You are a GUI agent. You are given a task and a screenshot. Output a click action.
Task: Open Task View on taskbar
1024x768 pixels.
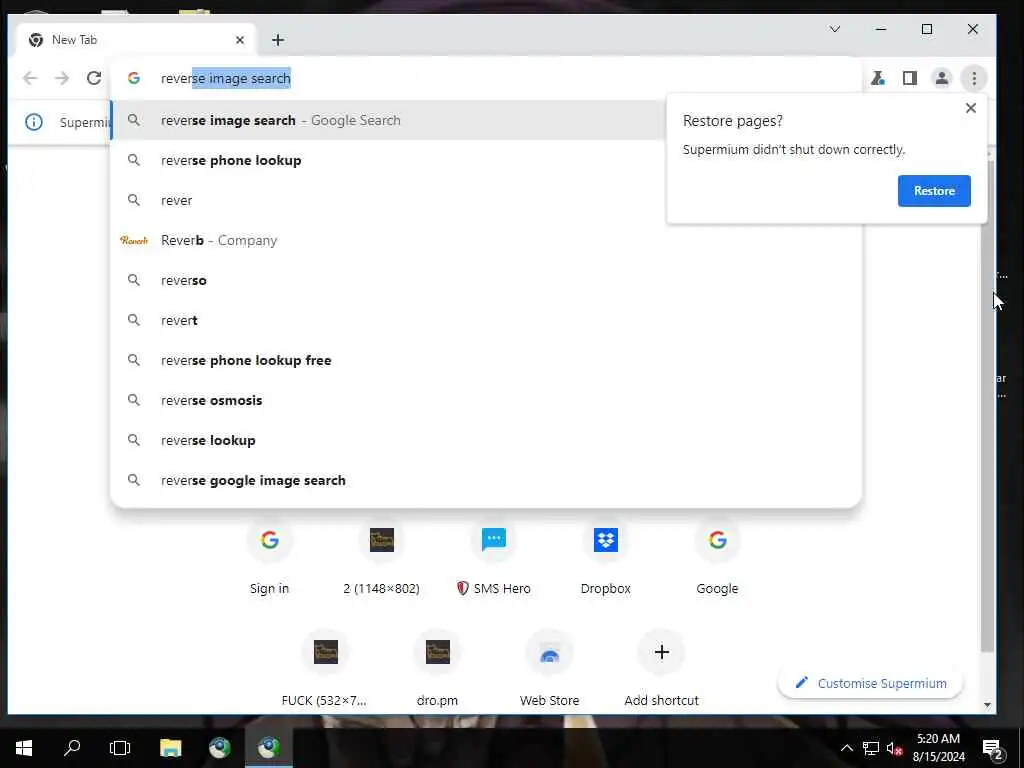click(120, 748)
